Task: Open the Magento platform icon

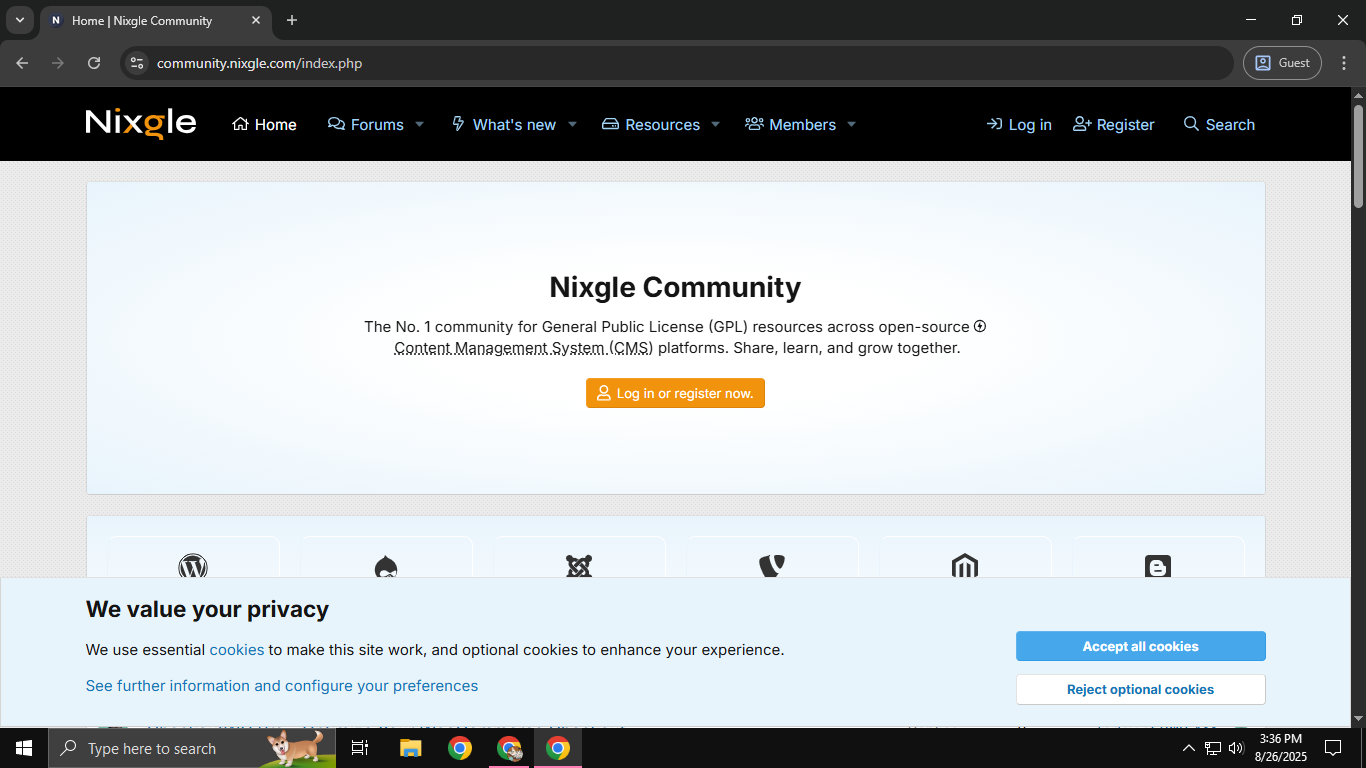Action: point(965,567)
